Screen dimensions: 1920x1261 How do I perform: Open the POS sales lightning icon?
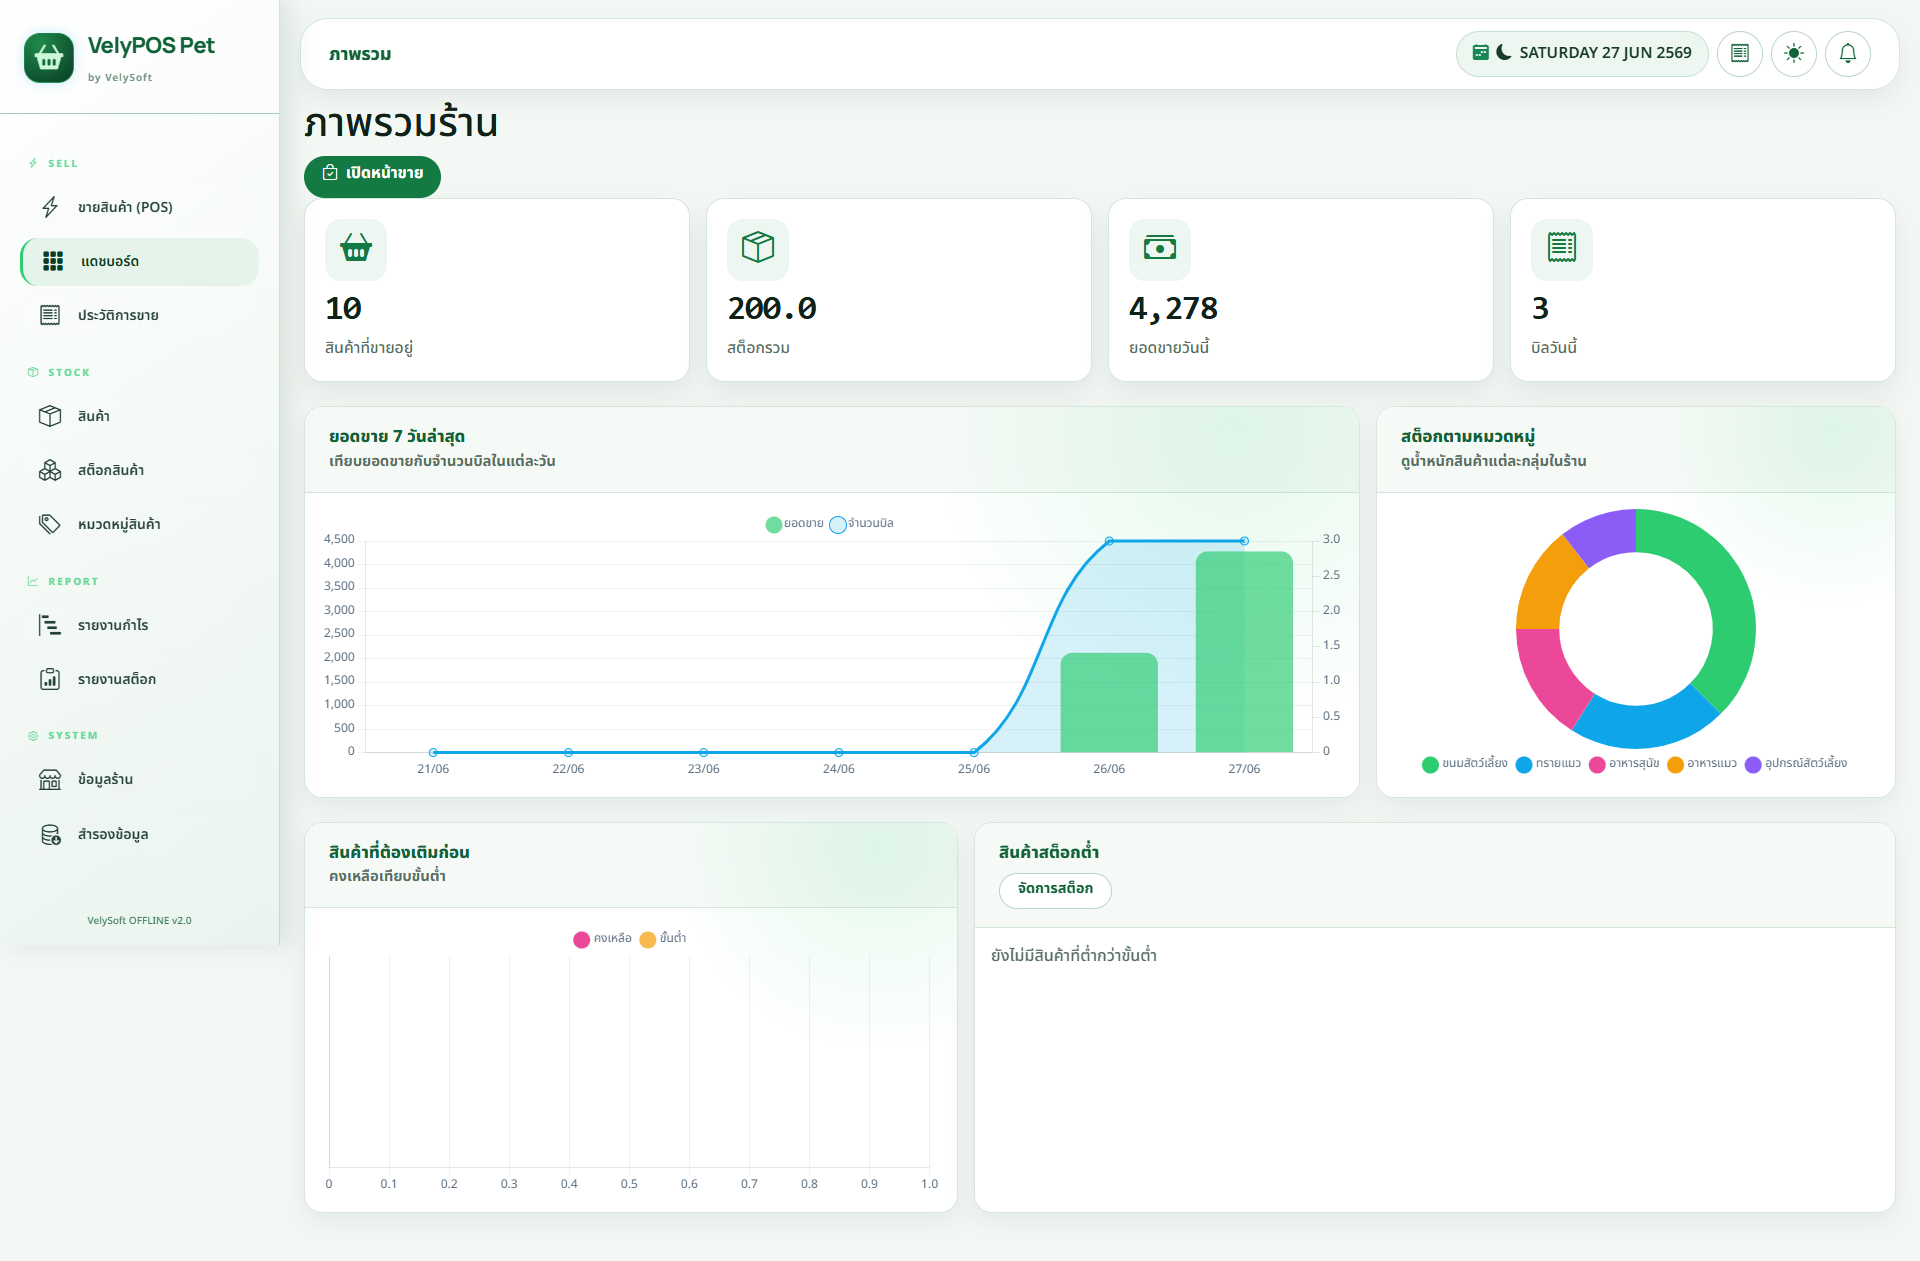point(50,207)
